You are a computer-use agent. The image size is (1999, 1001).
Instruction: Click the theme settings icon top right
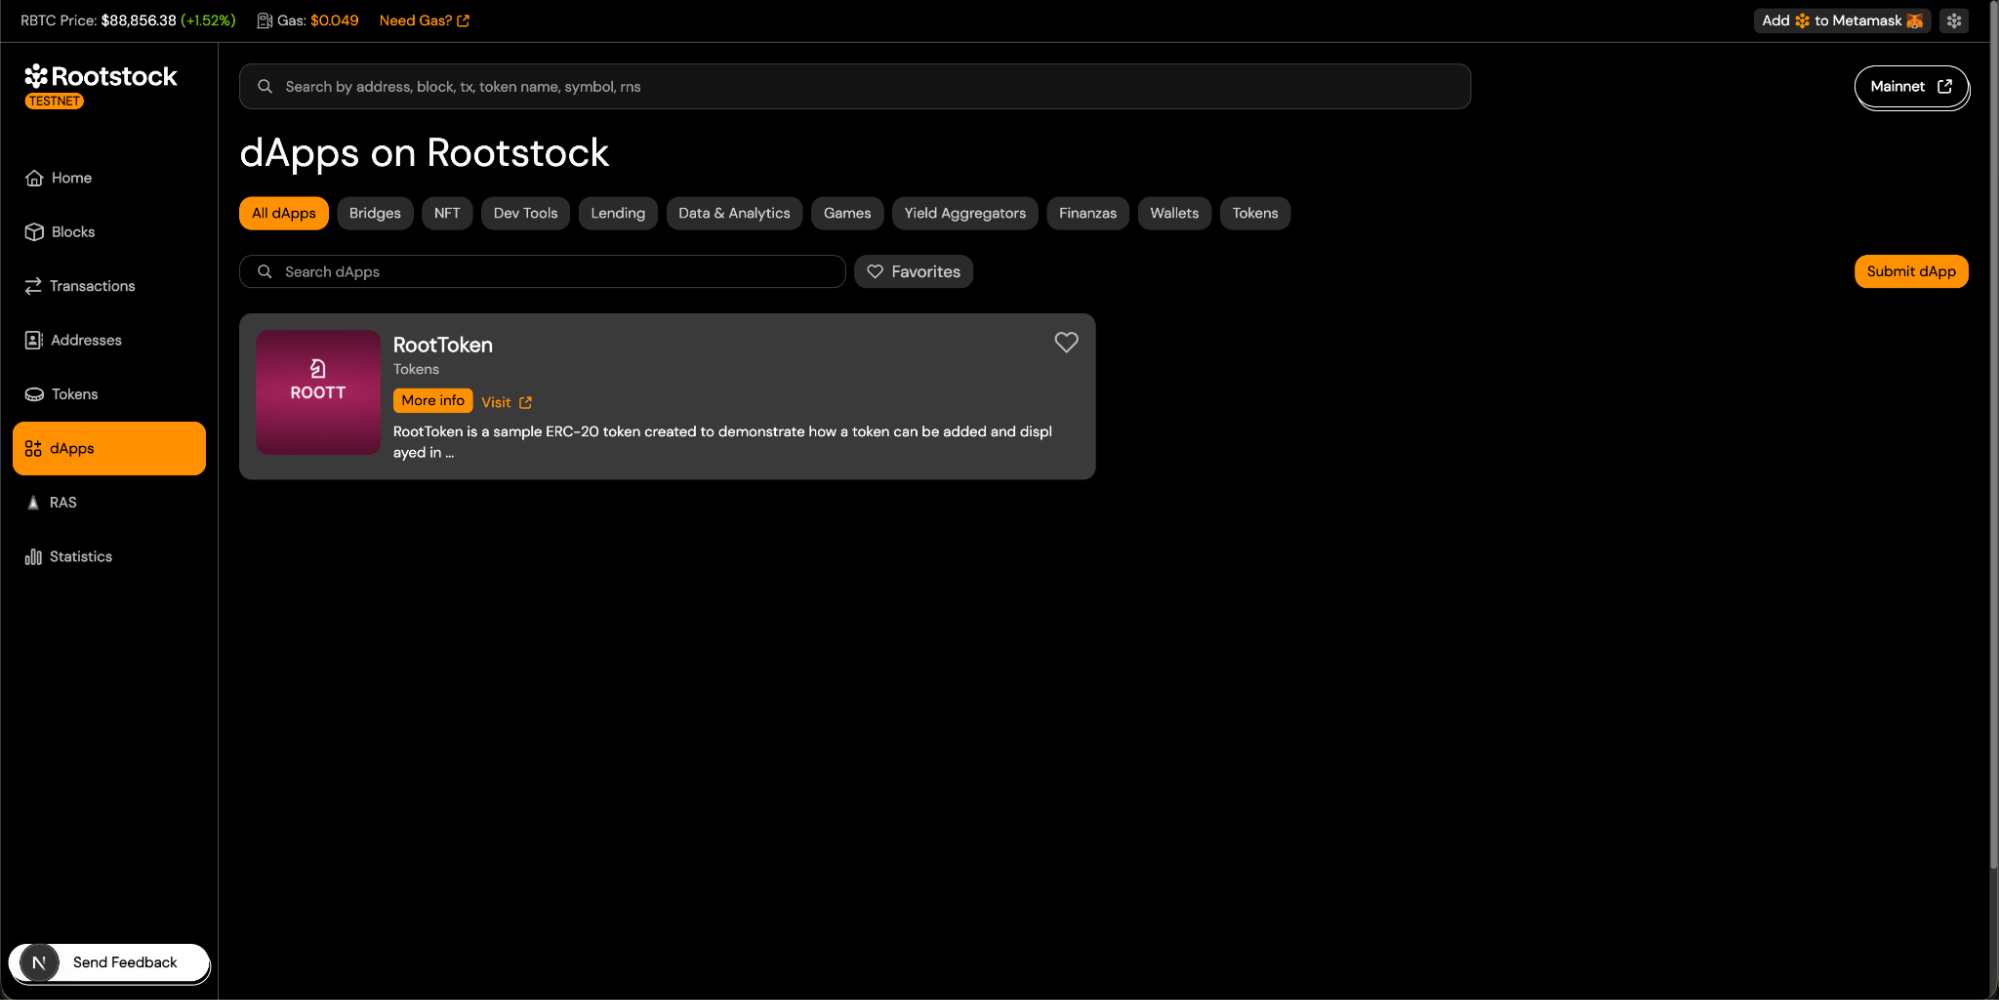[1953, 21]
